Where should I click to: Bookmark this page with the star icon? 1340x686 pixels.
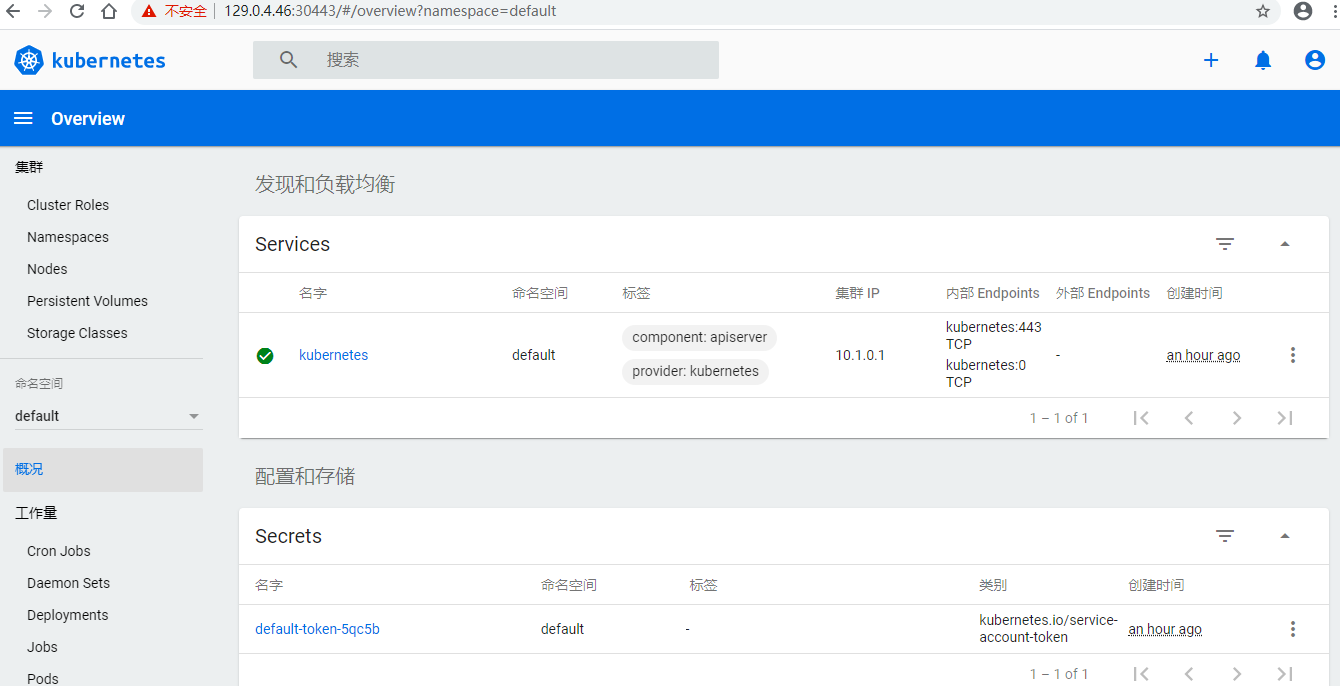coord(1263,12)
